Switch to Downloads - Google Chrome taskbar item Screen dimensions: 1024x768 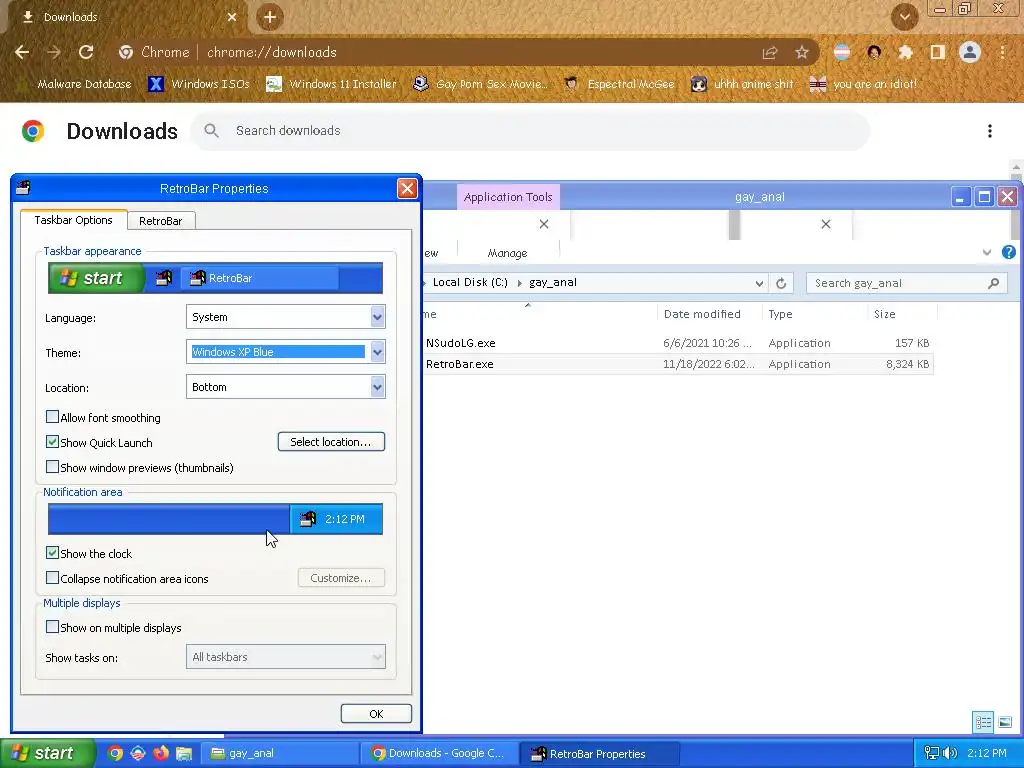(440, 753)
